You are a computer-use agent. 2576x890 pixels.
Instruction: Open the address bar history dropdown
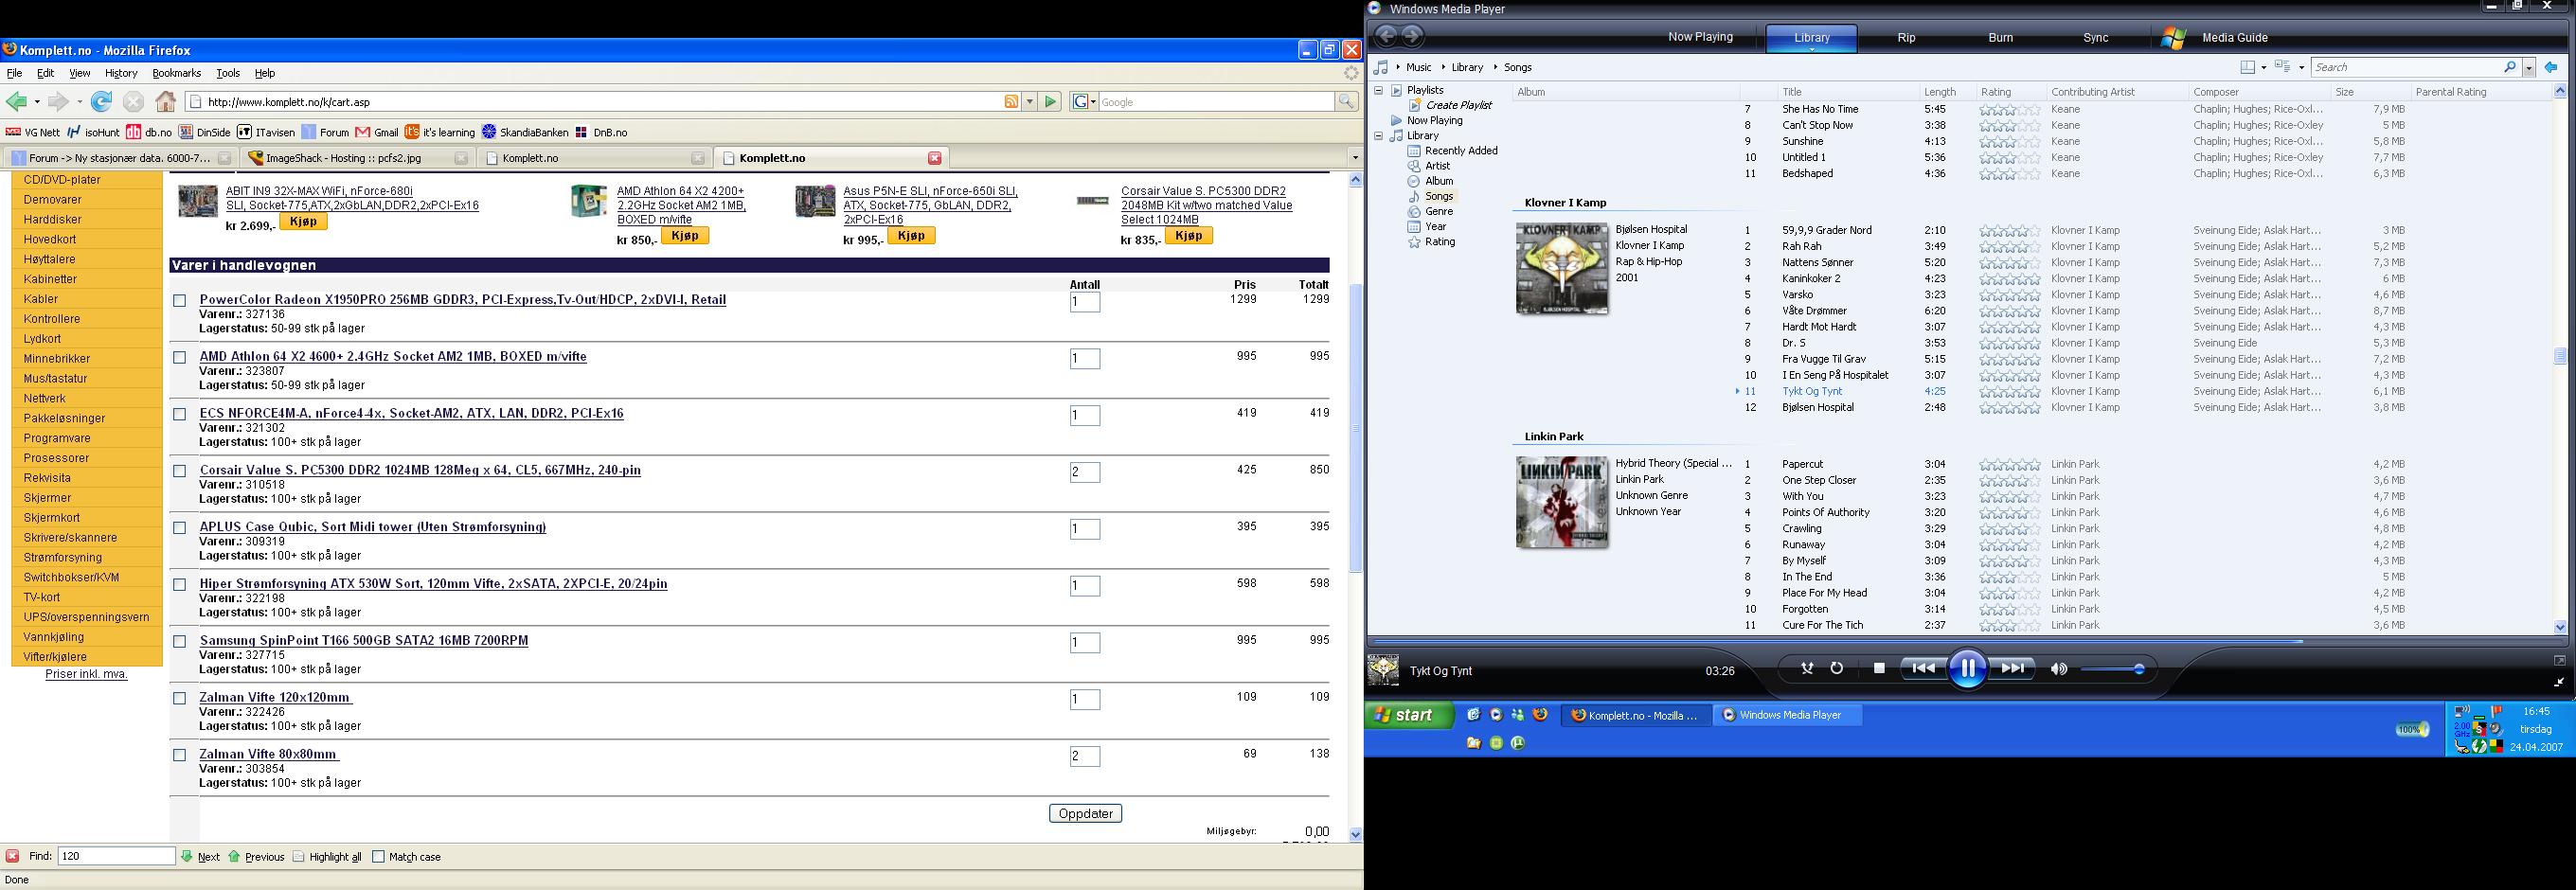pos(1029,102)
